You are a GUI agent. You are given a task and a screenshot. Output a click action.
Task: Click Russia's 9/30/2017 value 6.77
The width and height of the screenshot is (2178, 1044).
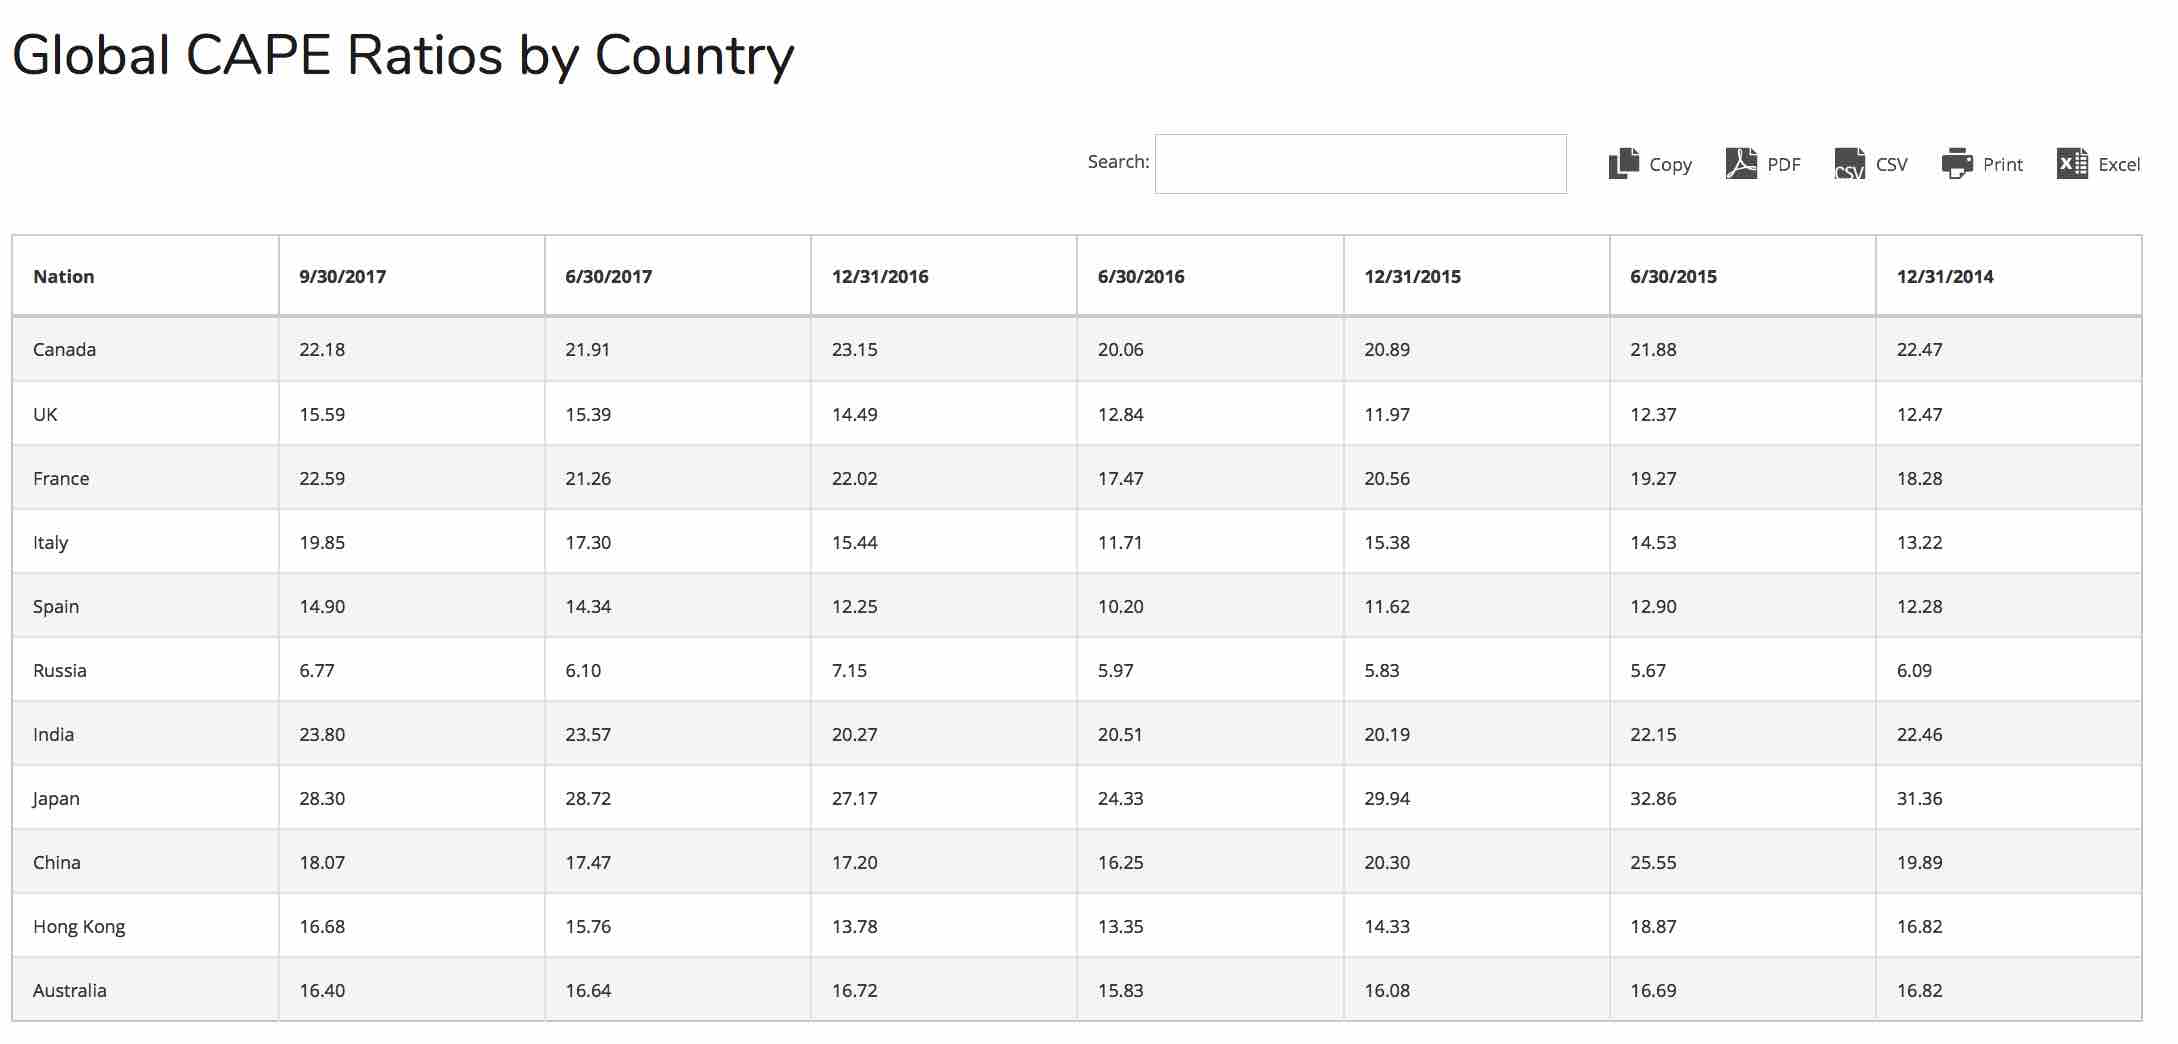[x=317, y=671]
